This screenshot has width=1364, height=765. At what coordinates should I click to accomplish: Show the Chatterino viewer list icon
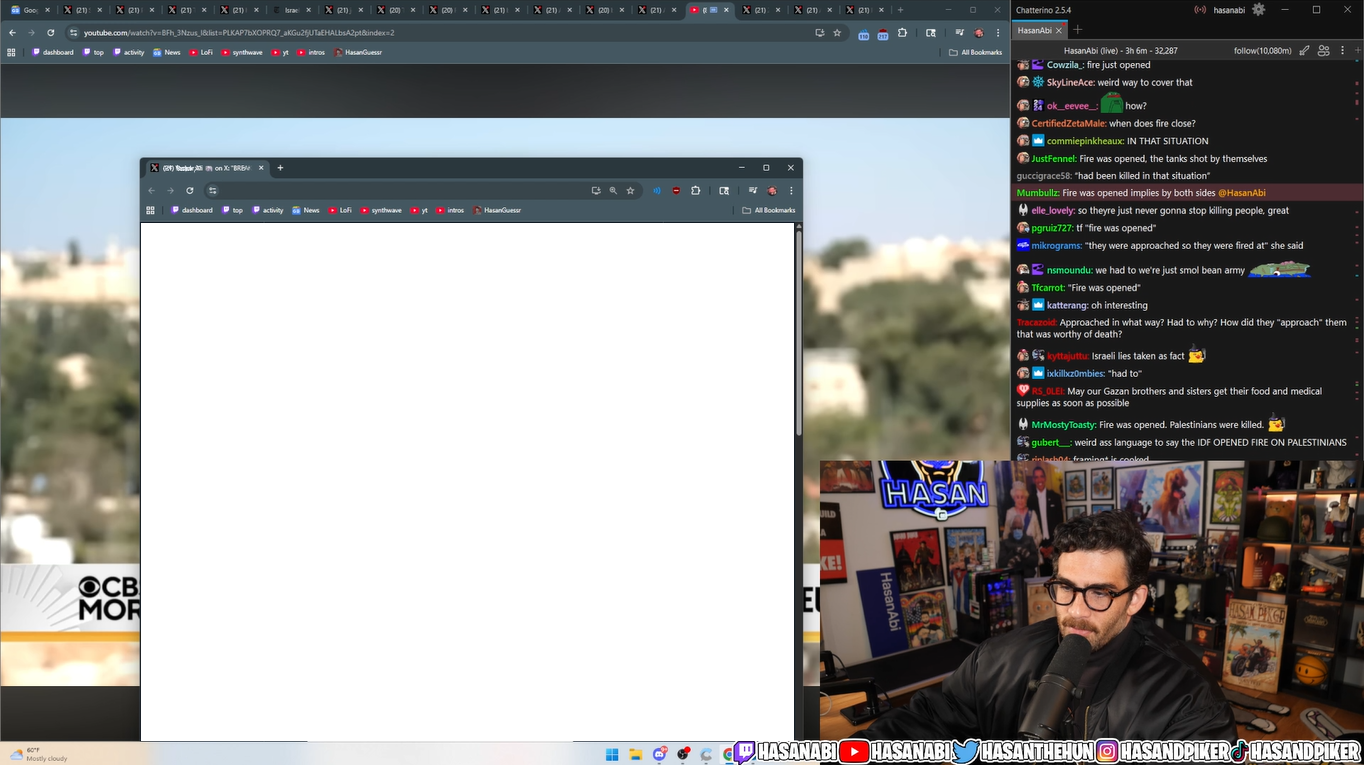click(x=1324, y=50)
